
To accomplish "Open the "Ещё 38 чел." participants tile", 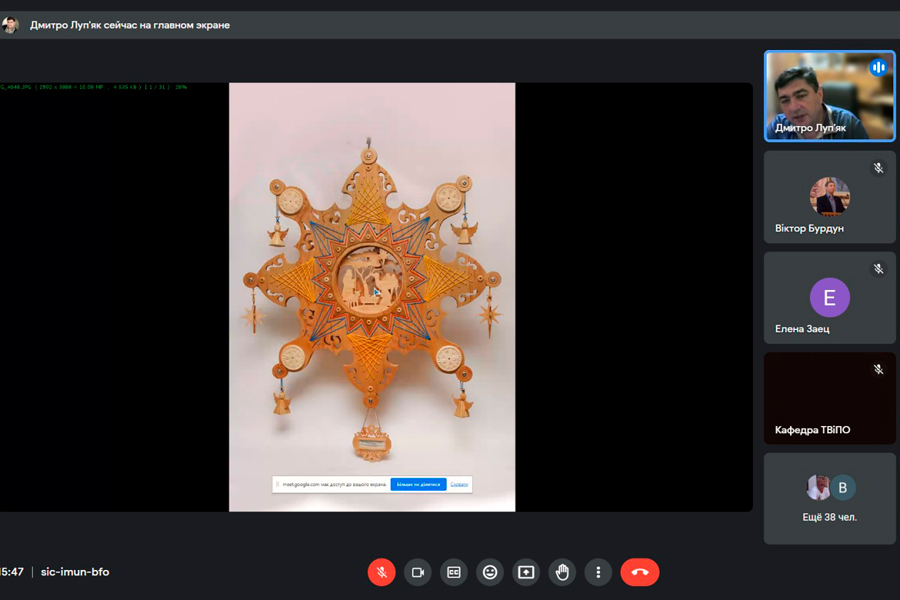I will pyautogui.click(x=829, y=498).
